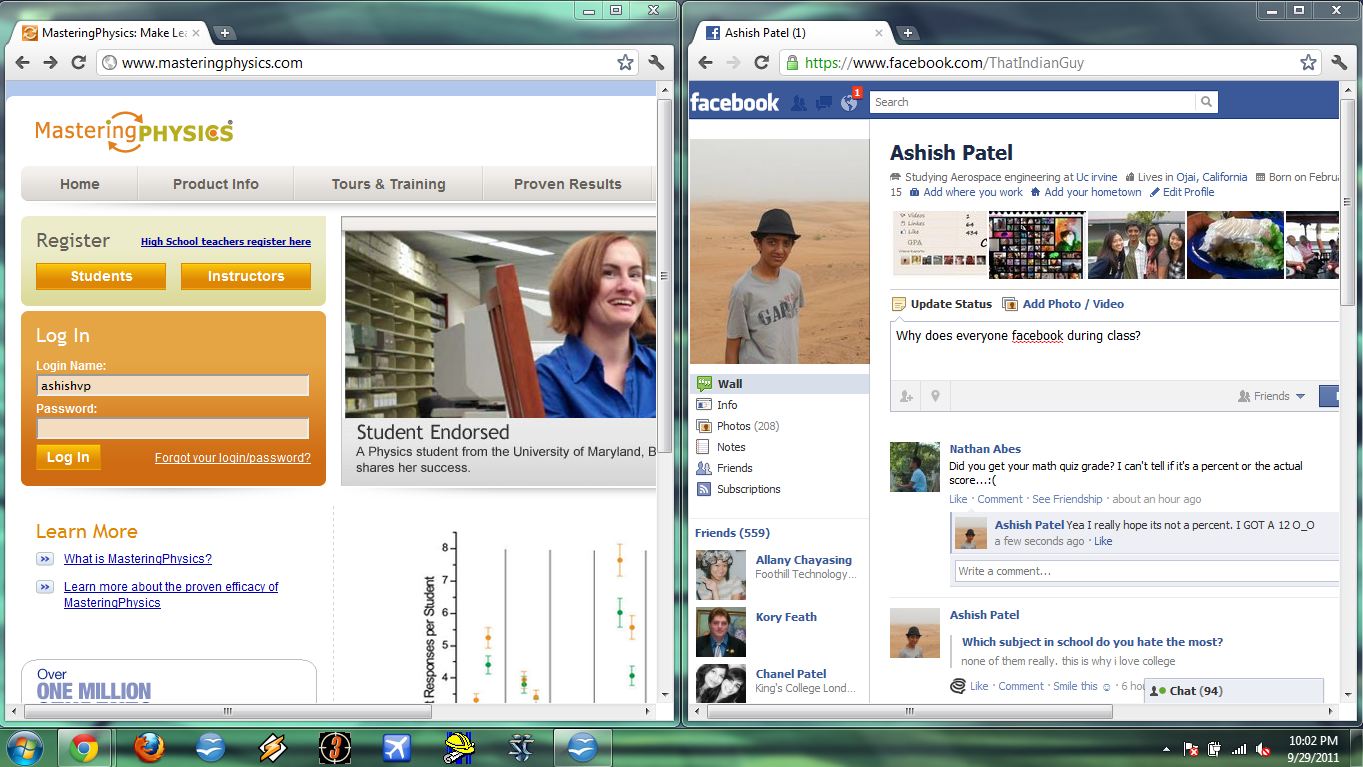This screenshot has height=767, width=1363.
Task: Open a new tab in the MasteringPhysics window
Action: pos(225,33)
